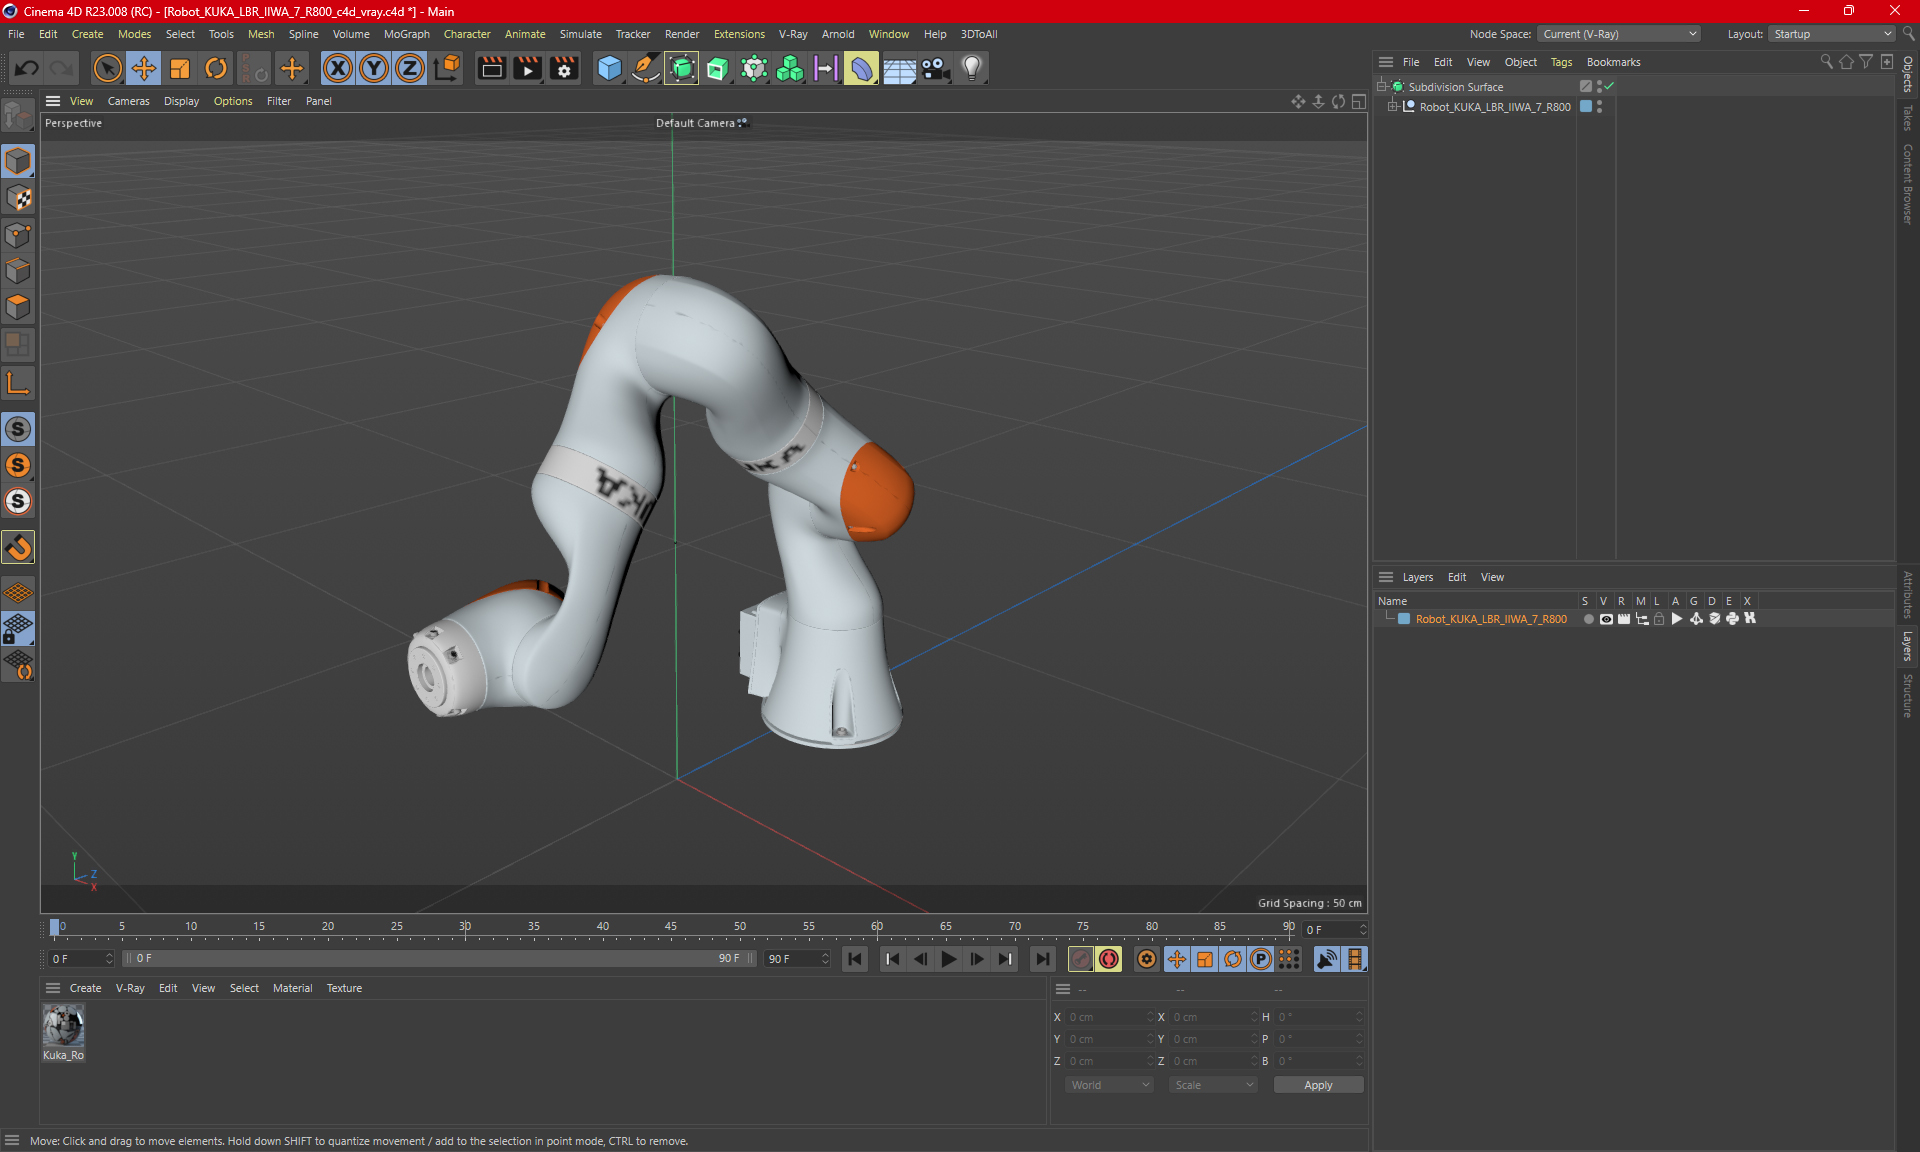
Task: Enable Axis mode in left palette
Action: pyautogui.click(x=18, y=383)
